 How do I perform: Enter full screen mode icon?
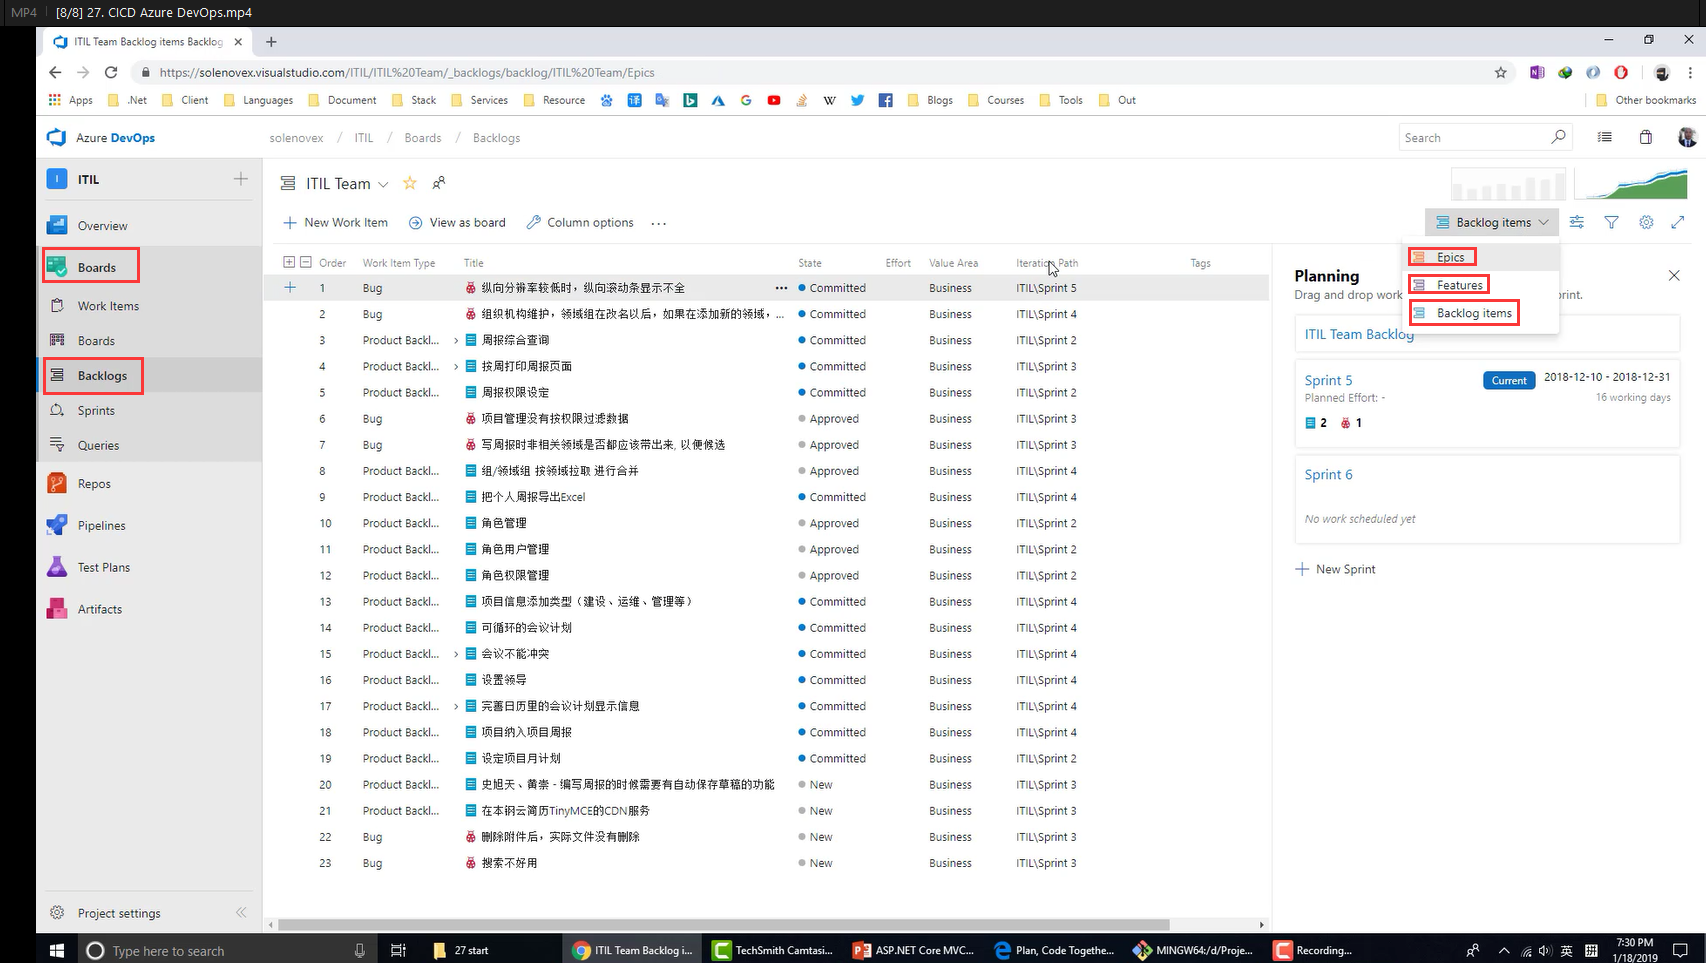click(x=1678, y=222)
